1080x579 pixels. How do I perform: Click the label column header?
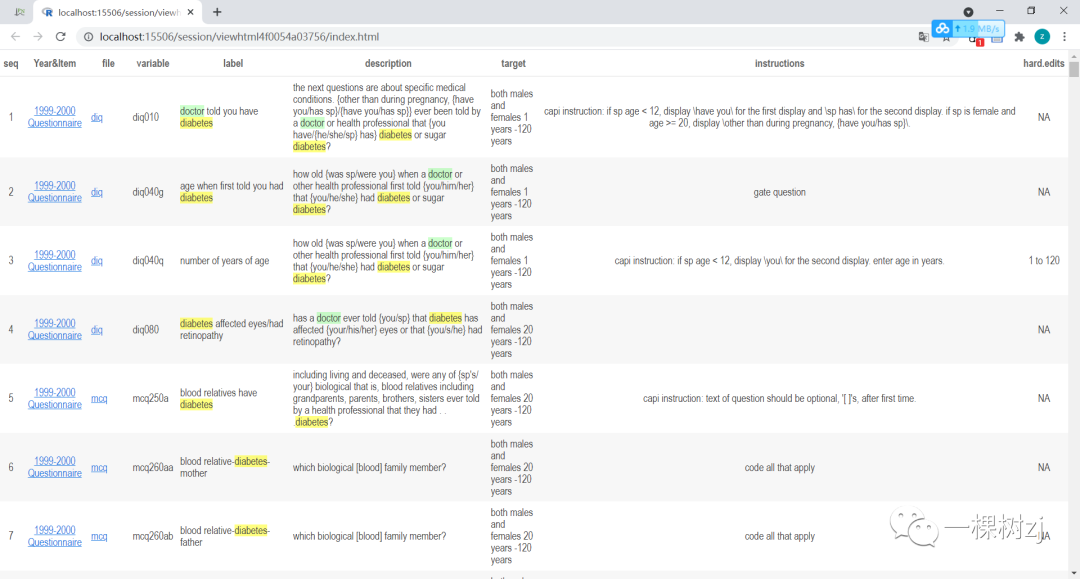pyautogui.click(x=233, y=63)
